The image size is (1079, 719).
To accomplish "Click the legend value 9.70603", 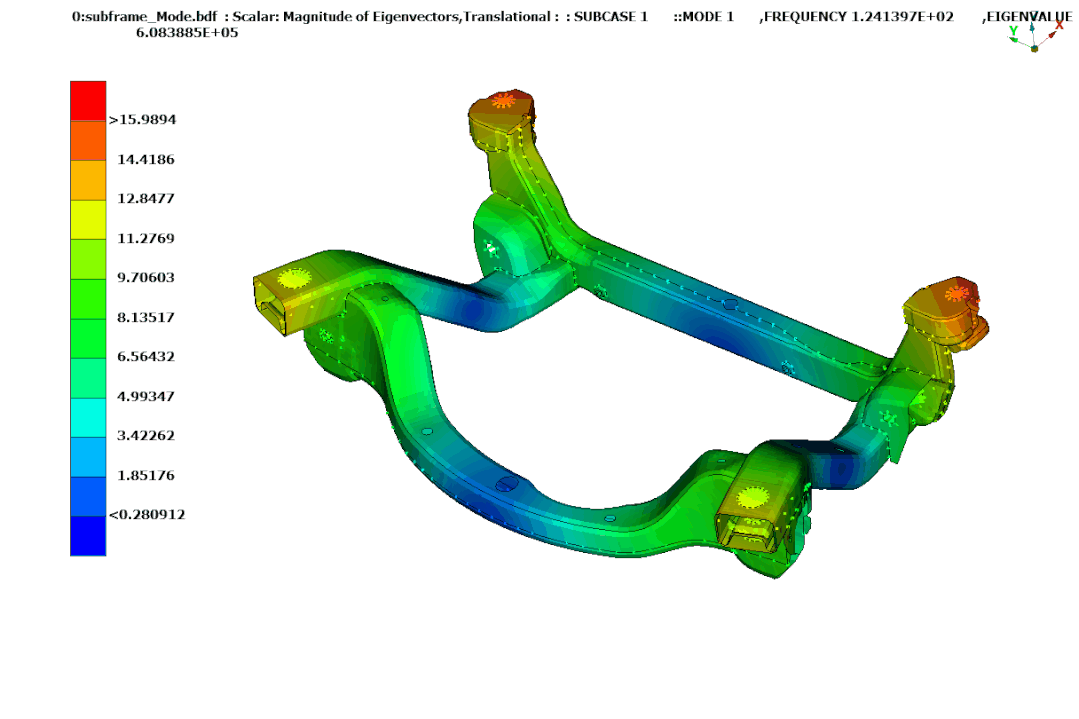I will click(146, 278).
